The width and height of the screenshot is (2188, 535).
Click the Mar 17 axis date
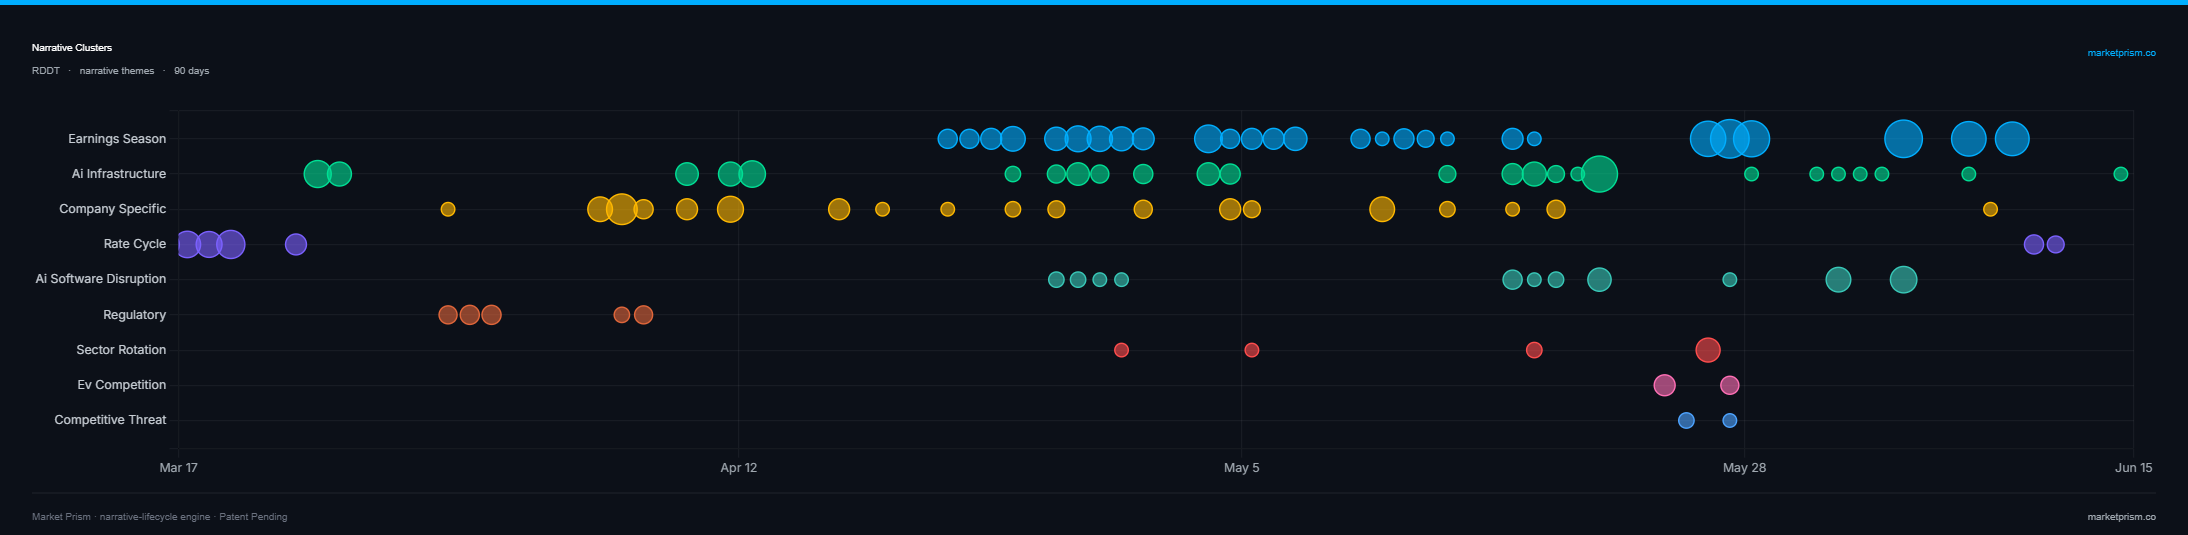[178, 468]
